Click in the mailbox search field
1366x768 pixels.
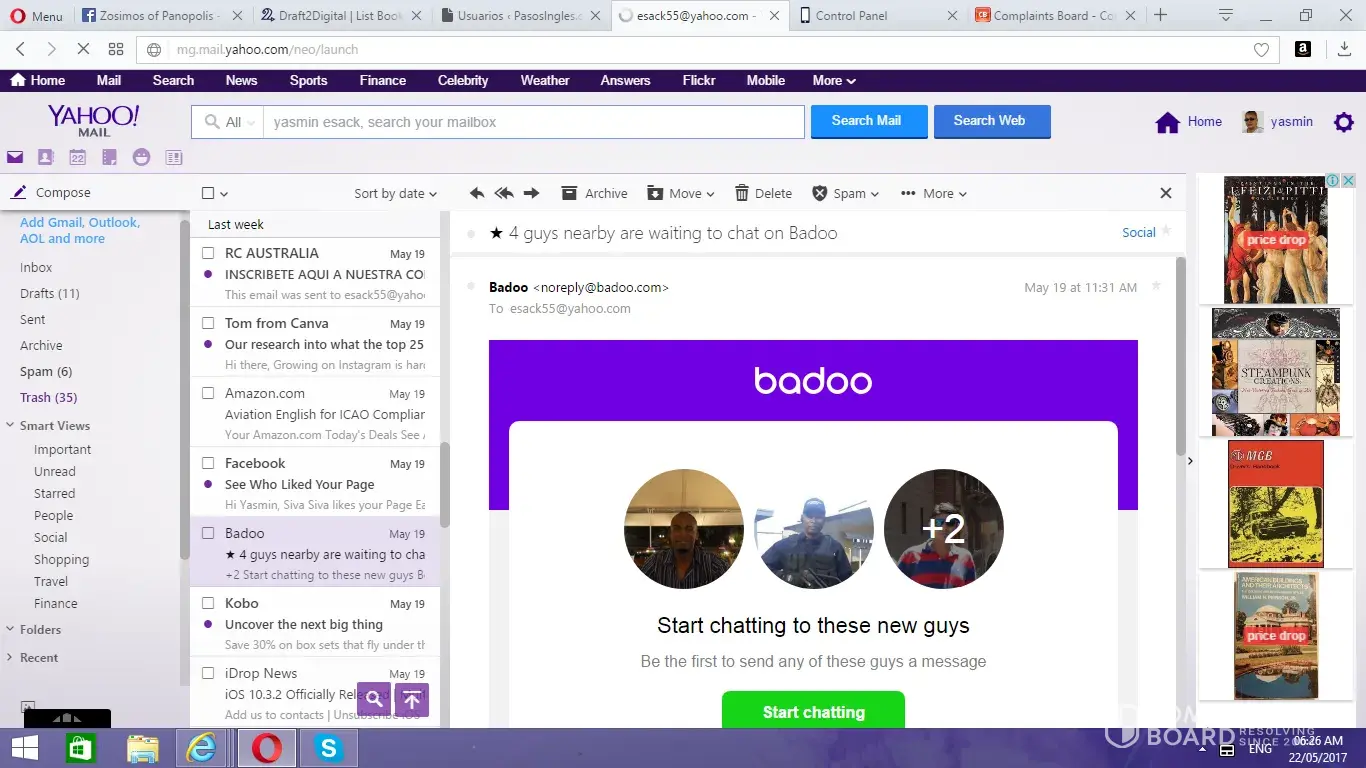pos(533,122)
